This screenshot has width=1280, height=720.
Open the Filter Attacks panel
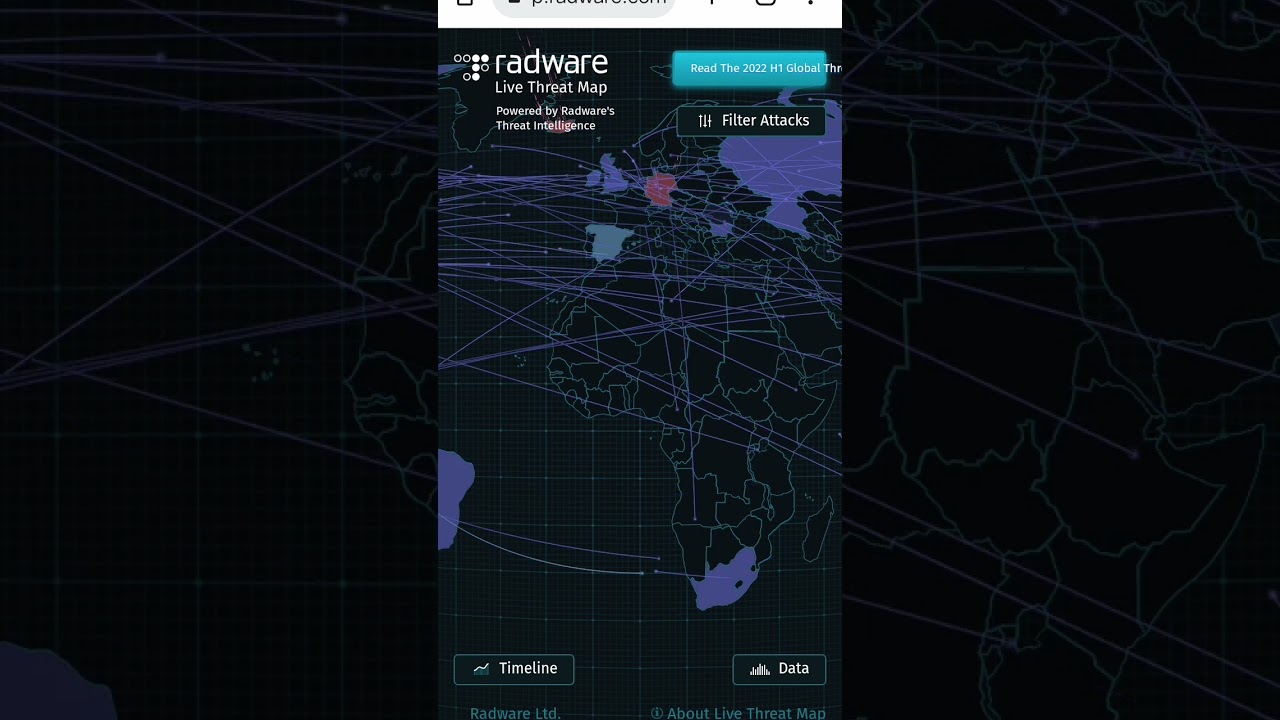tap(752, 120)
